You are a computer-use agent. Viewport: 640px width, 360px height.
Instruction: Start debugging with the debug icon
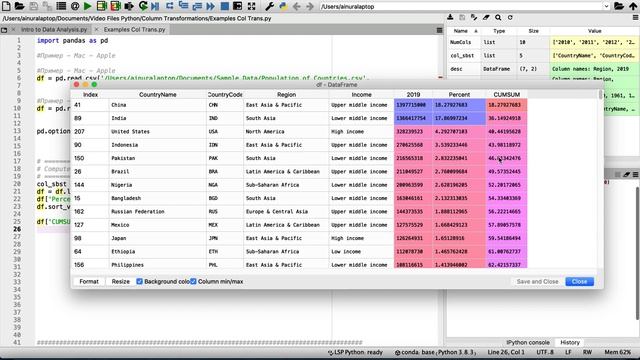(x=155, y=6)
